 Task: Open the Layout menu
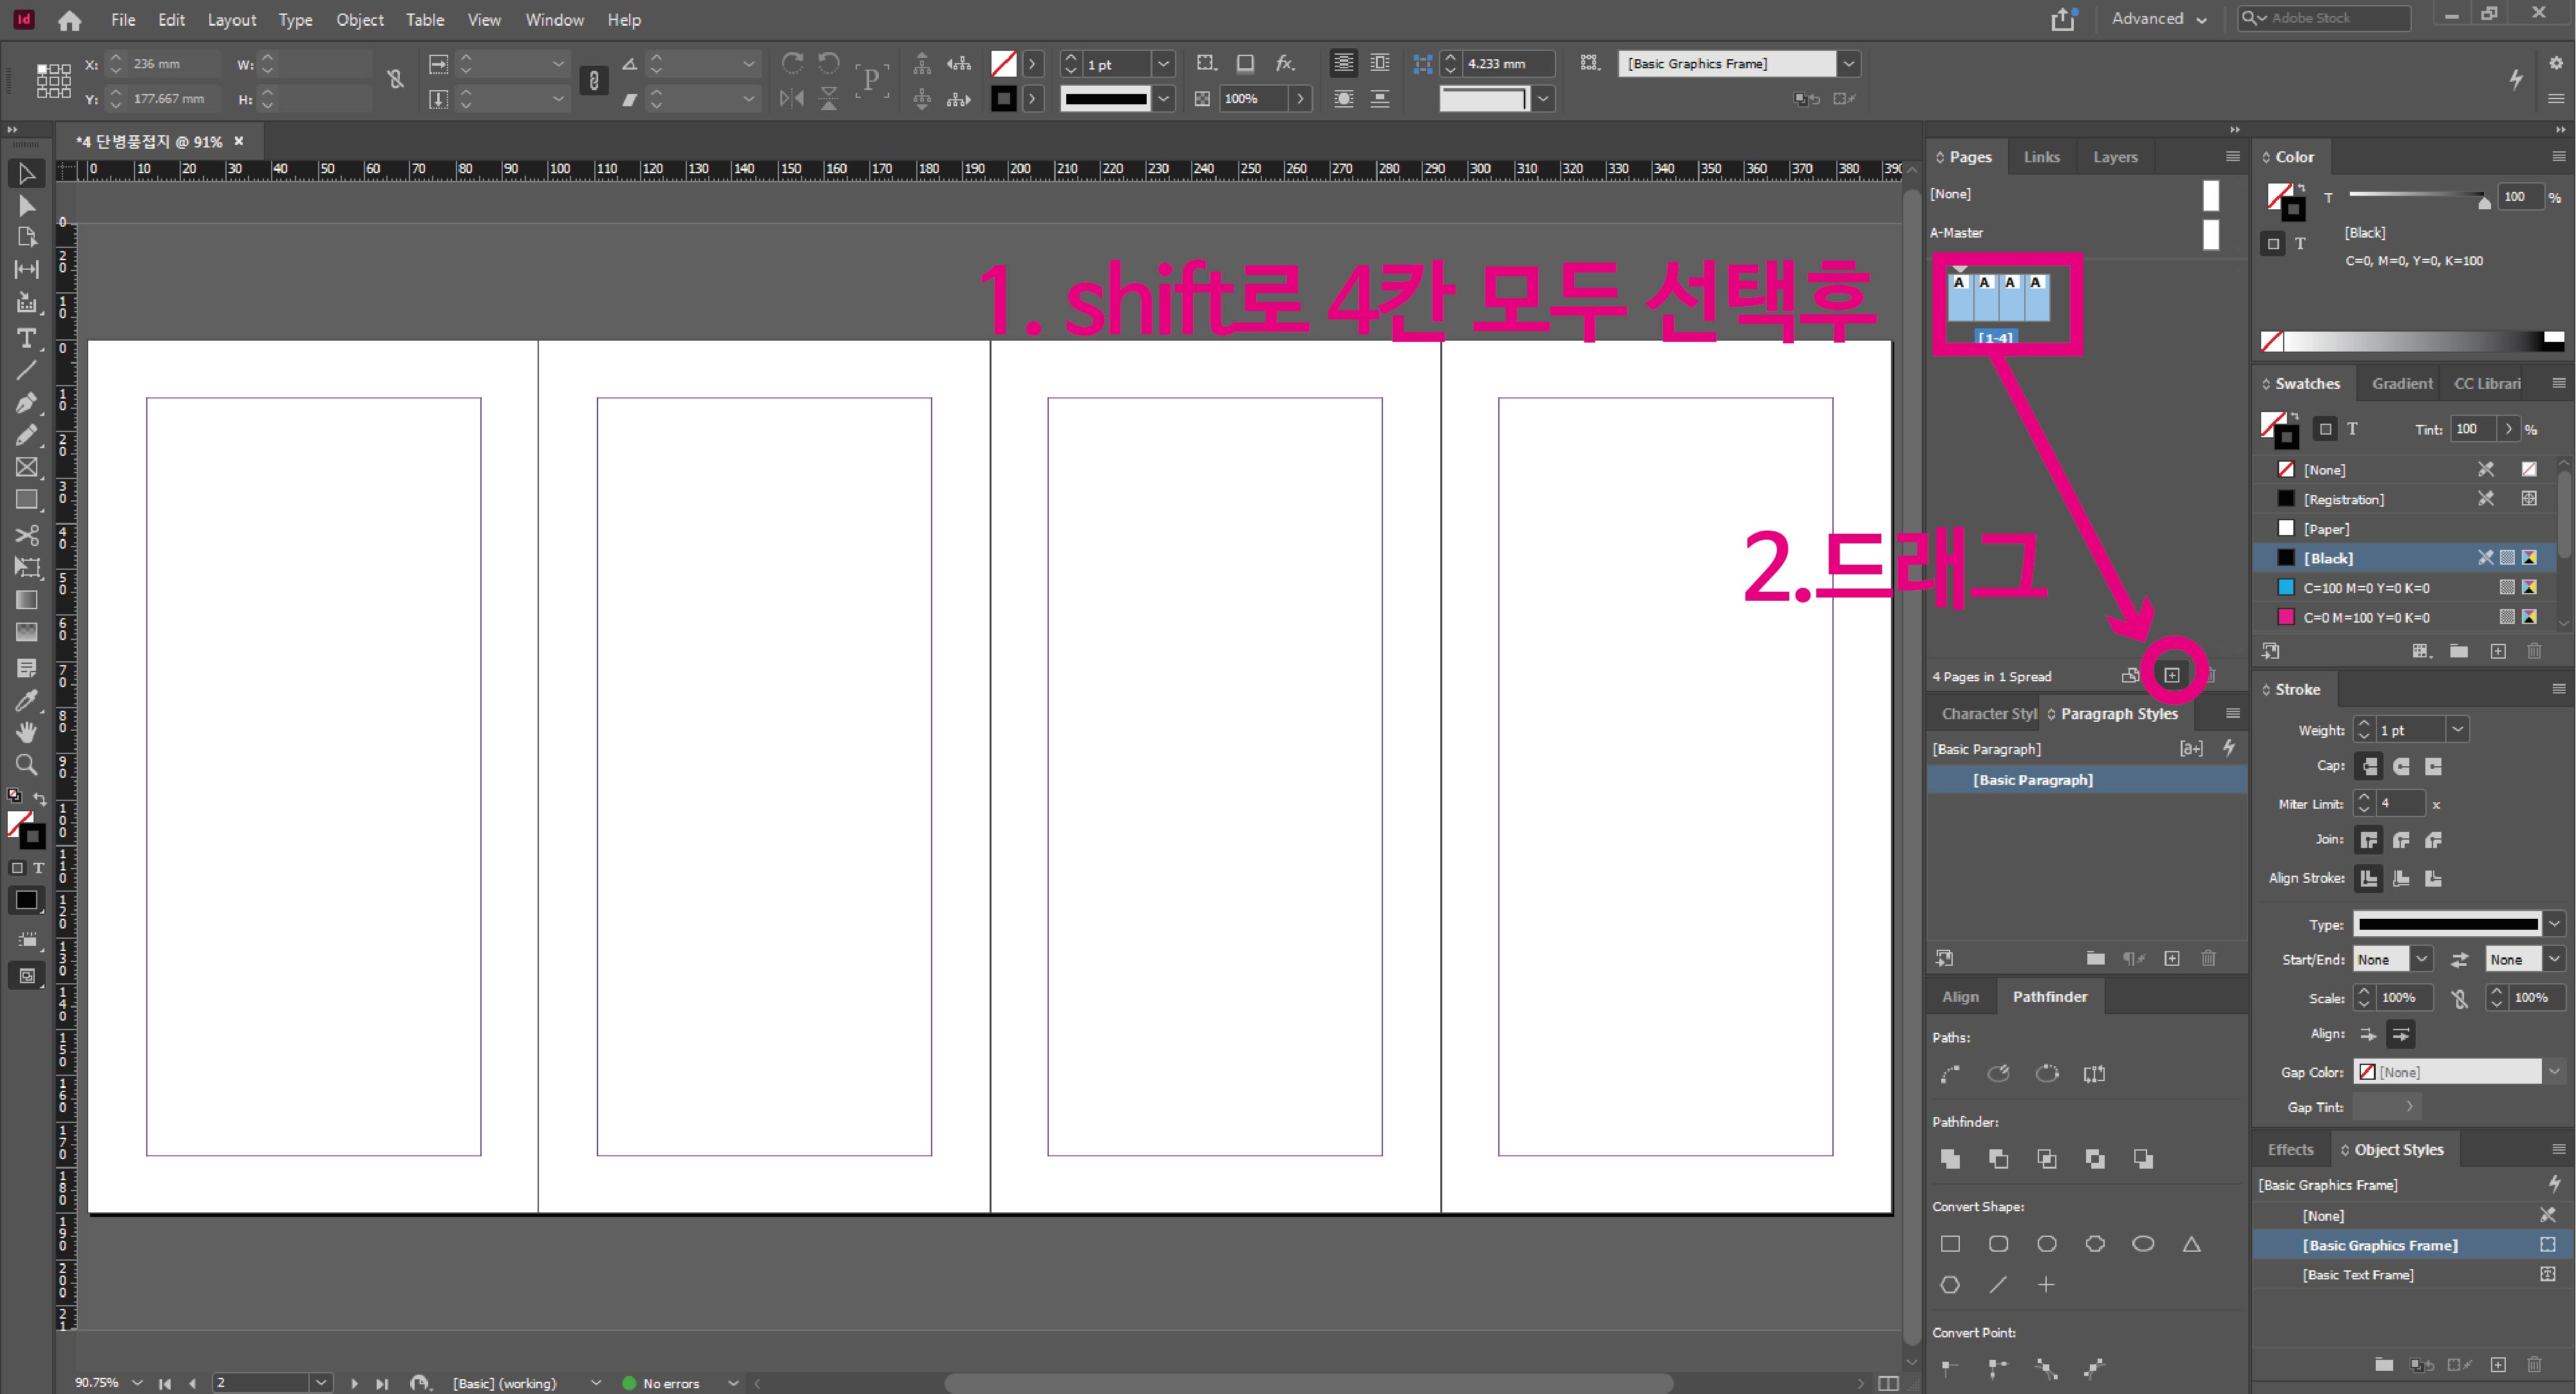point(232,20)
